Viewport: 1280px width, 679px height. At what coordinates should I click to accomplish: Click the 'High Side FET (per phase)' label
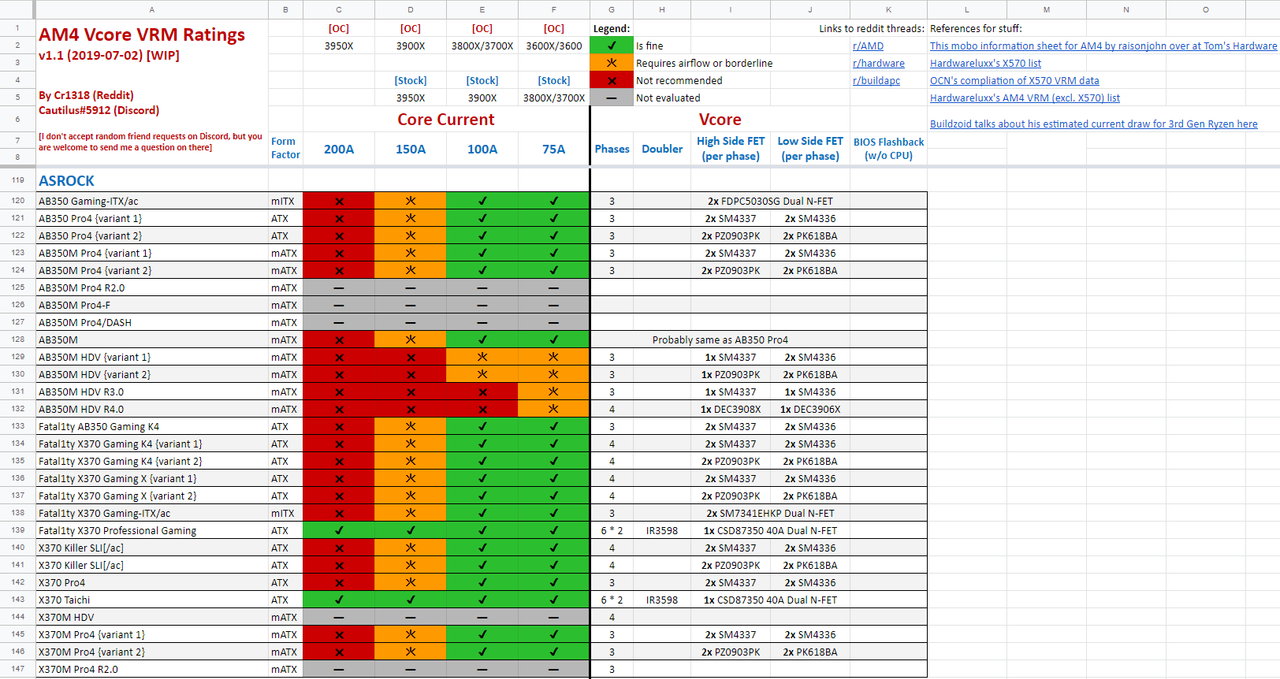730,148
